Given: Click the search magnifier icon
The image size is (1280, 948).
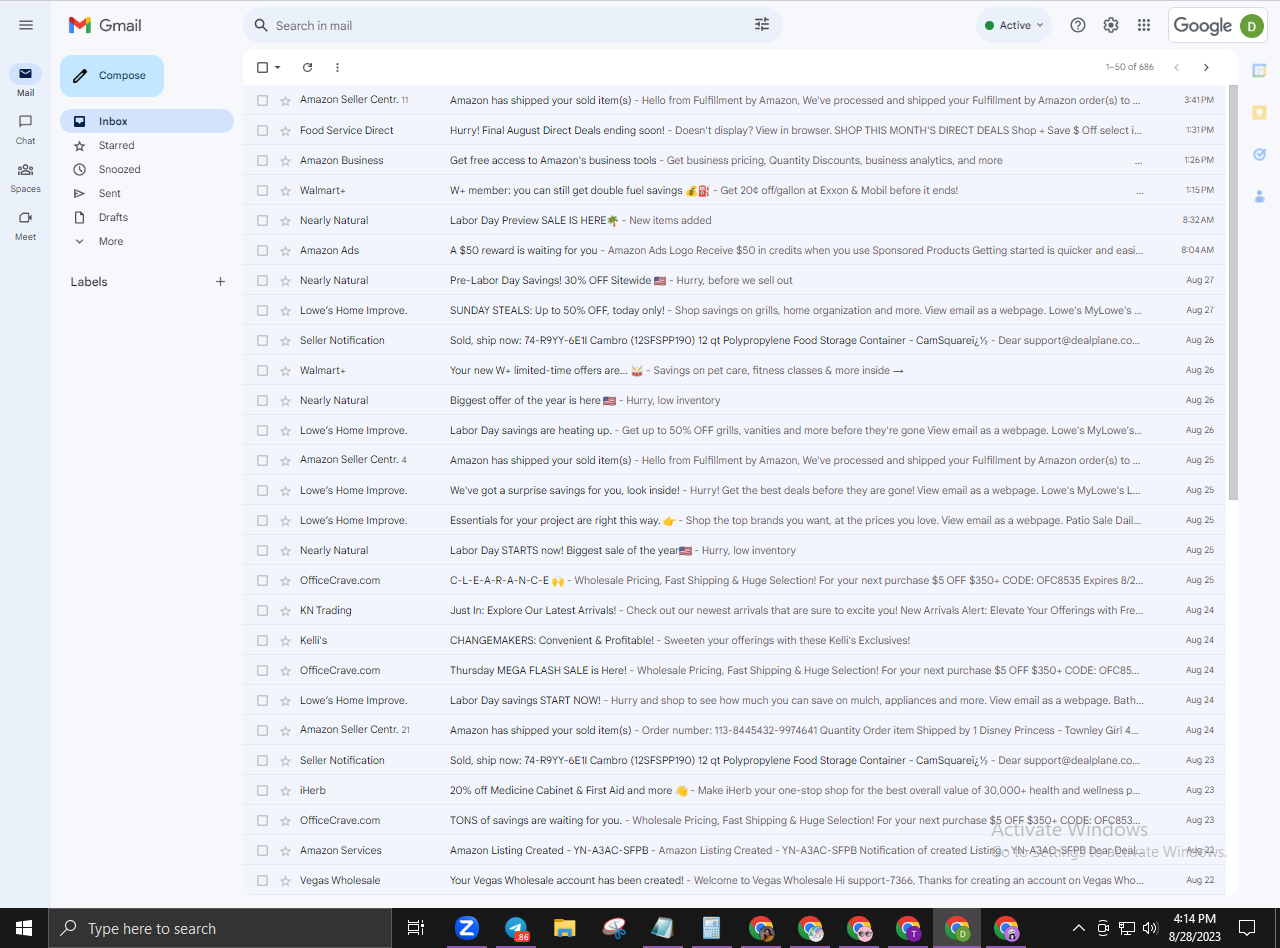Looking at the screenshot, I should (x=261, y=25).
